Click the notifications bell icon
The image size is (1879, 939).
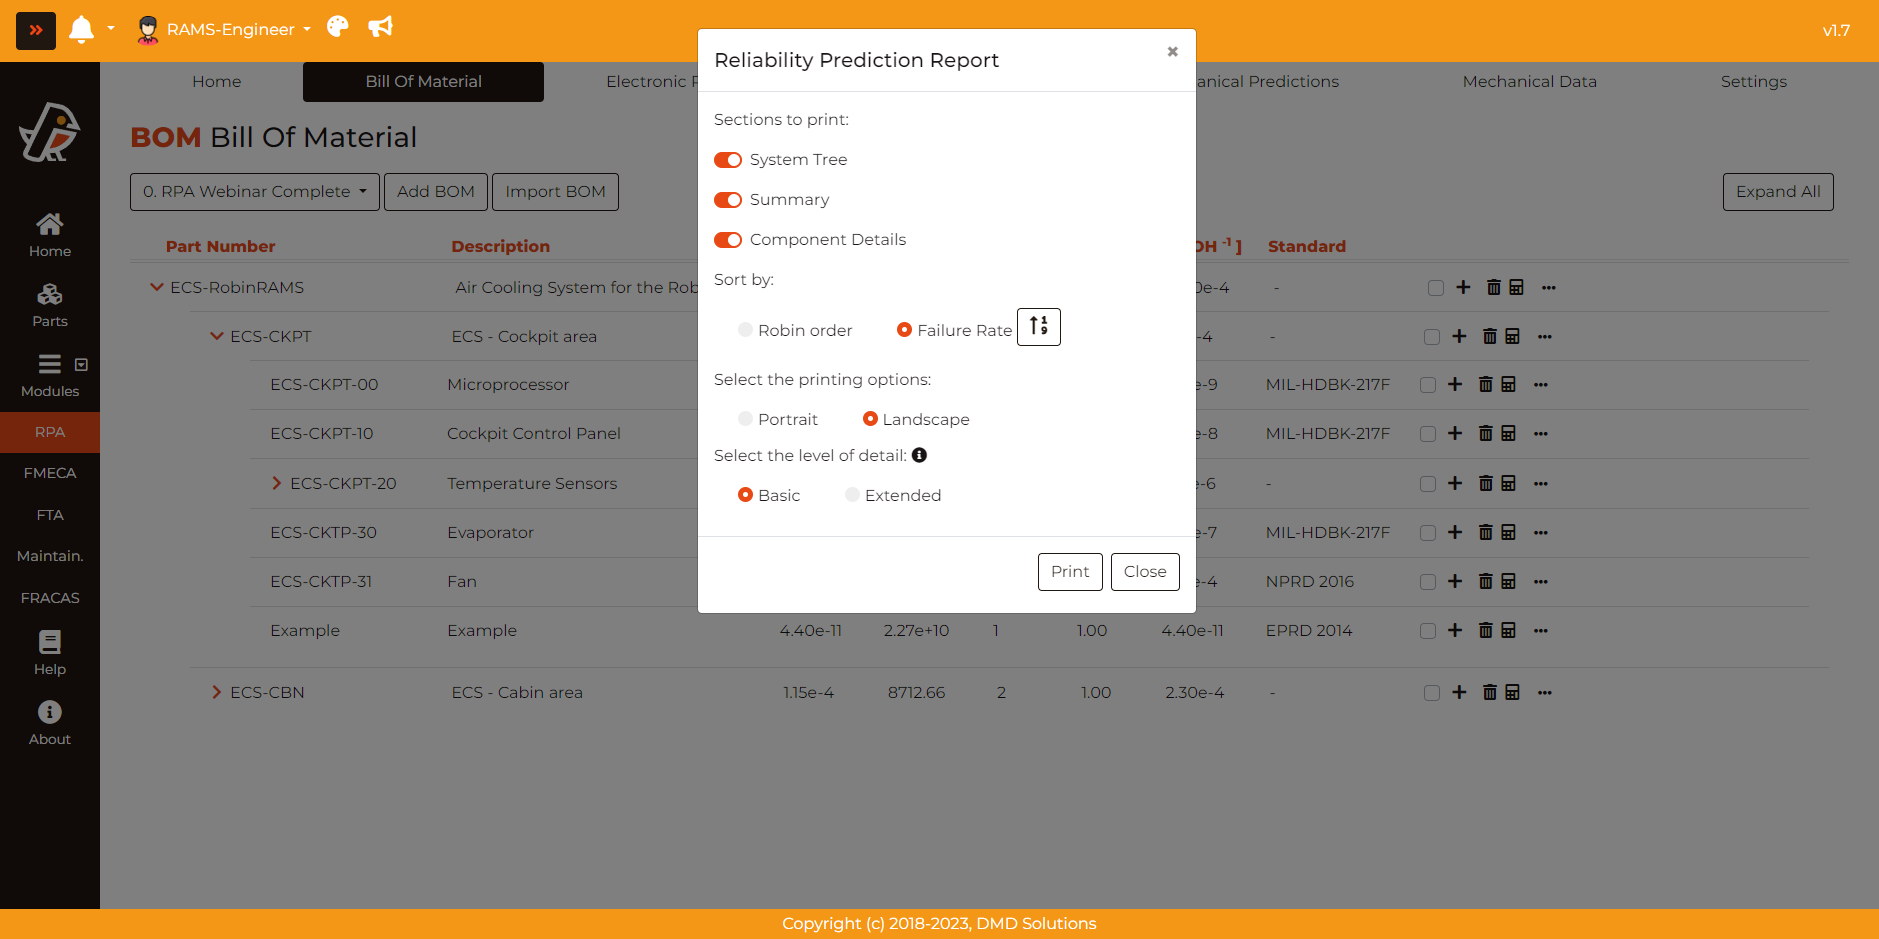pyautogui.click(x=81, y=30)
